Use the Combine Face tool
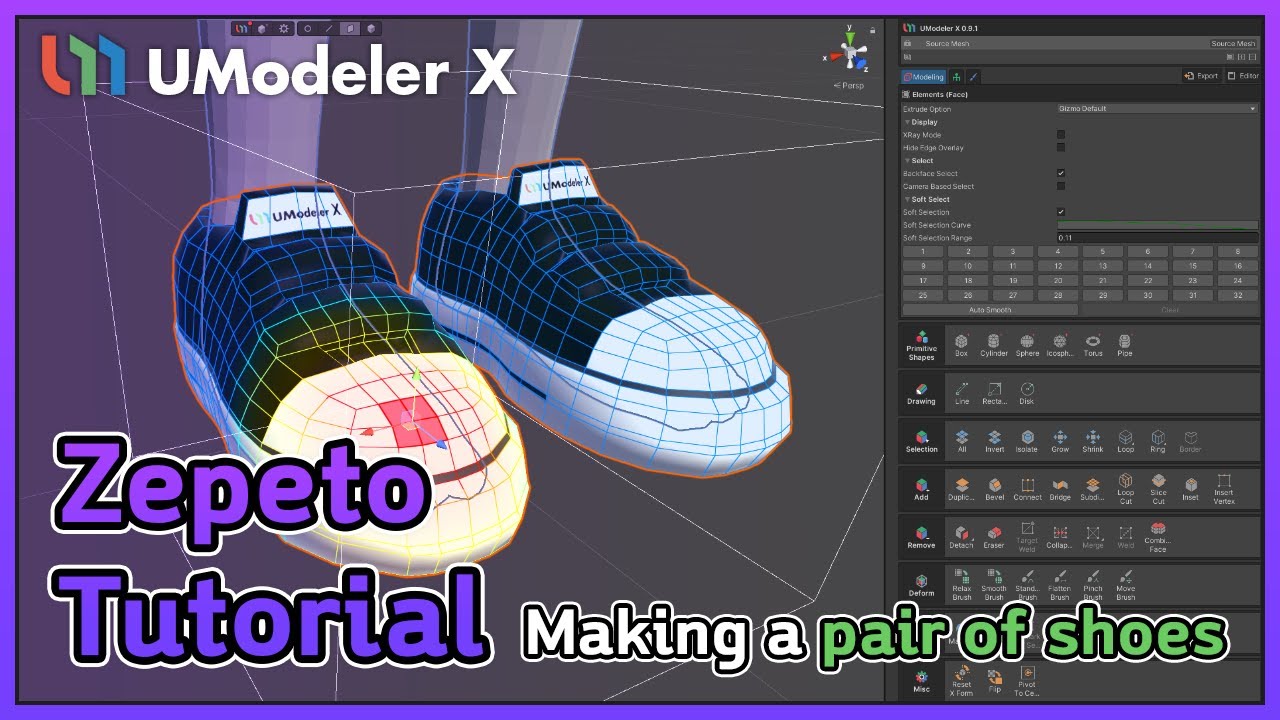 pos(1158,535)
